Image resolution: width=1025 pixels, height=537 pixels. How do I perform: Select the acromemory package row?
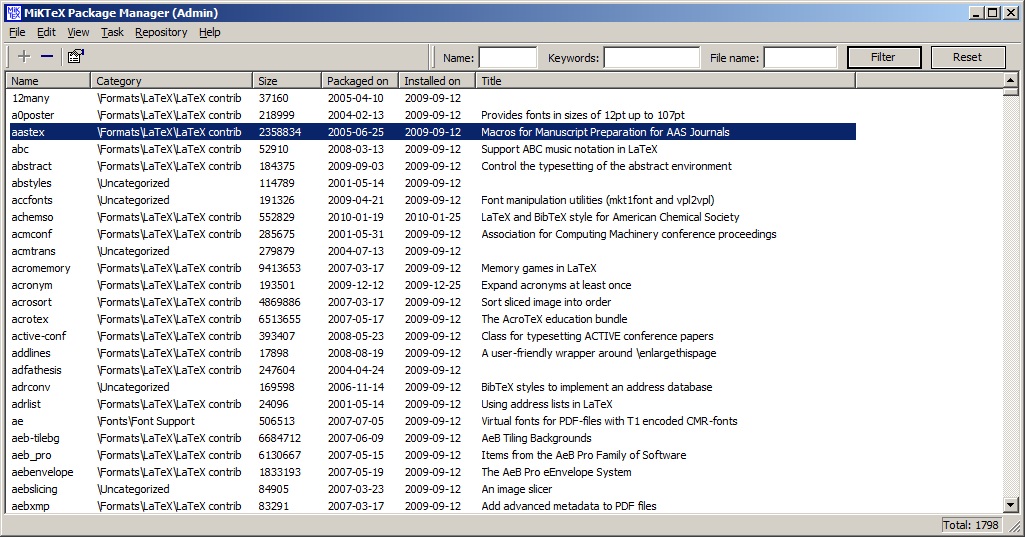click(x=433, y=268)
